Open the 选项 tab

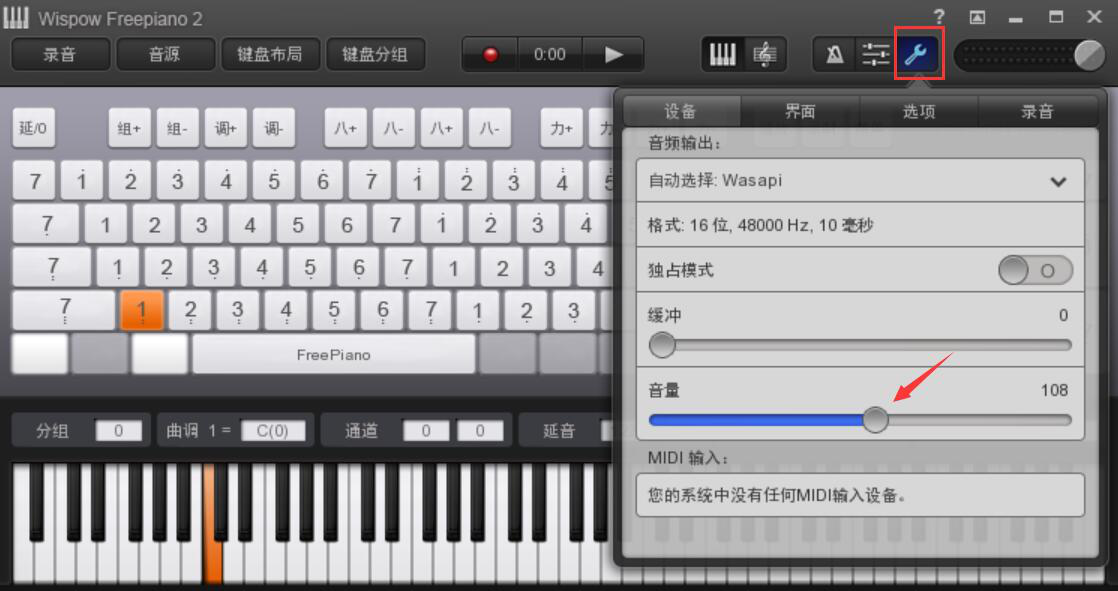click(x=918, y=111)
